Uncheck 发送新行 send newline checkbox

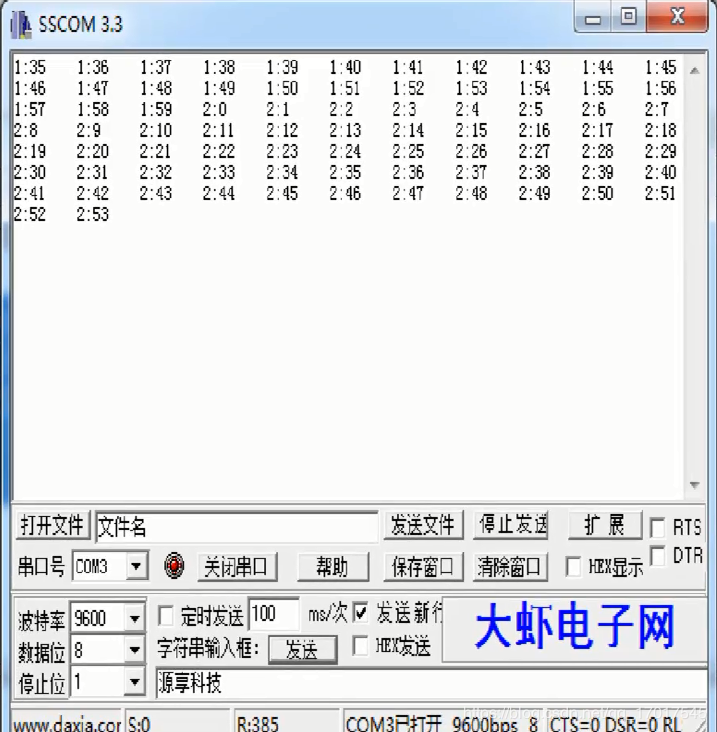(360, 612)
